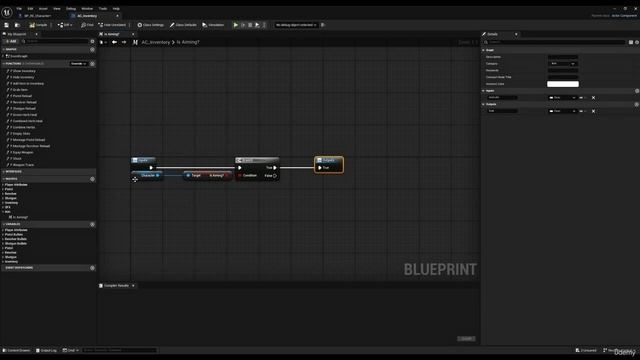This screenshot has height=360, width=640.
Task: Compile the blueprint
Action: tap(38, 25)
